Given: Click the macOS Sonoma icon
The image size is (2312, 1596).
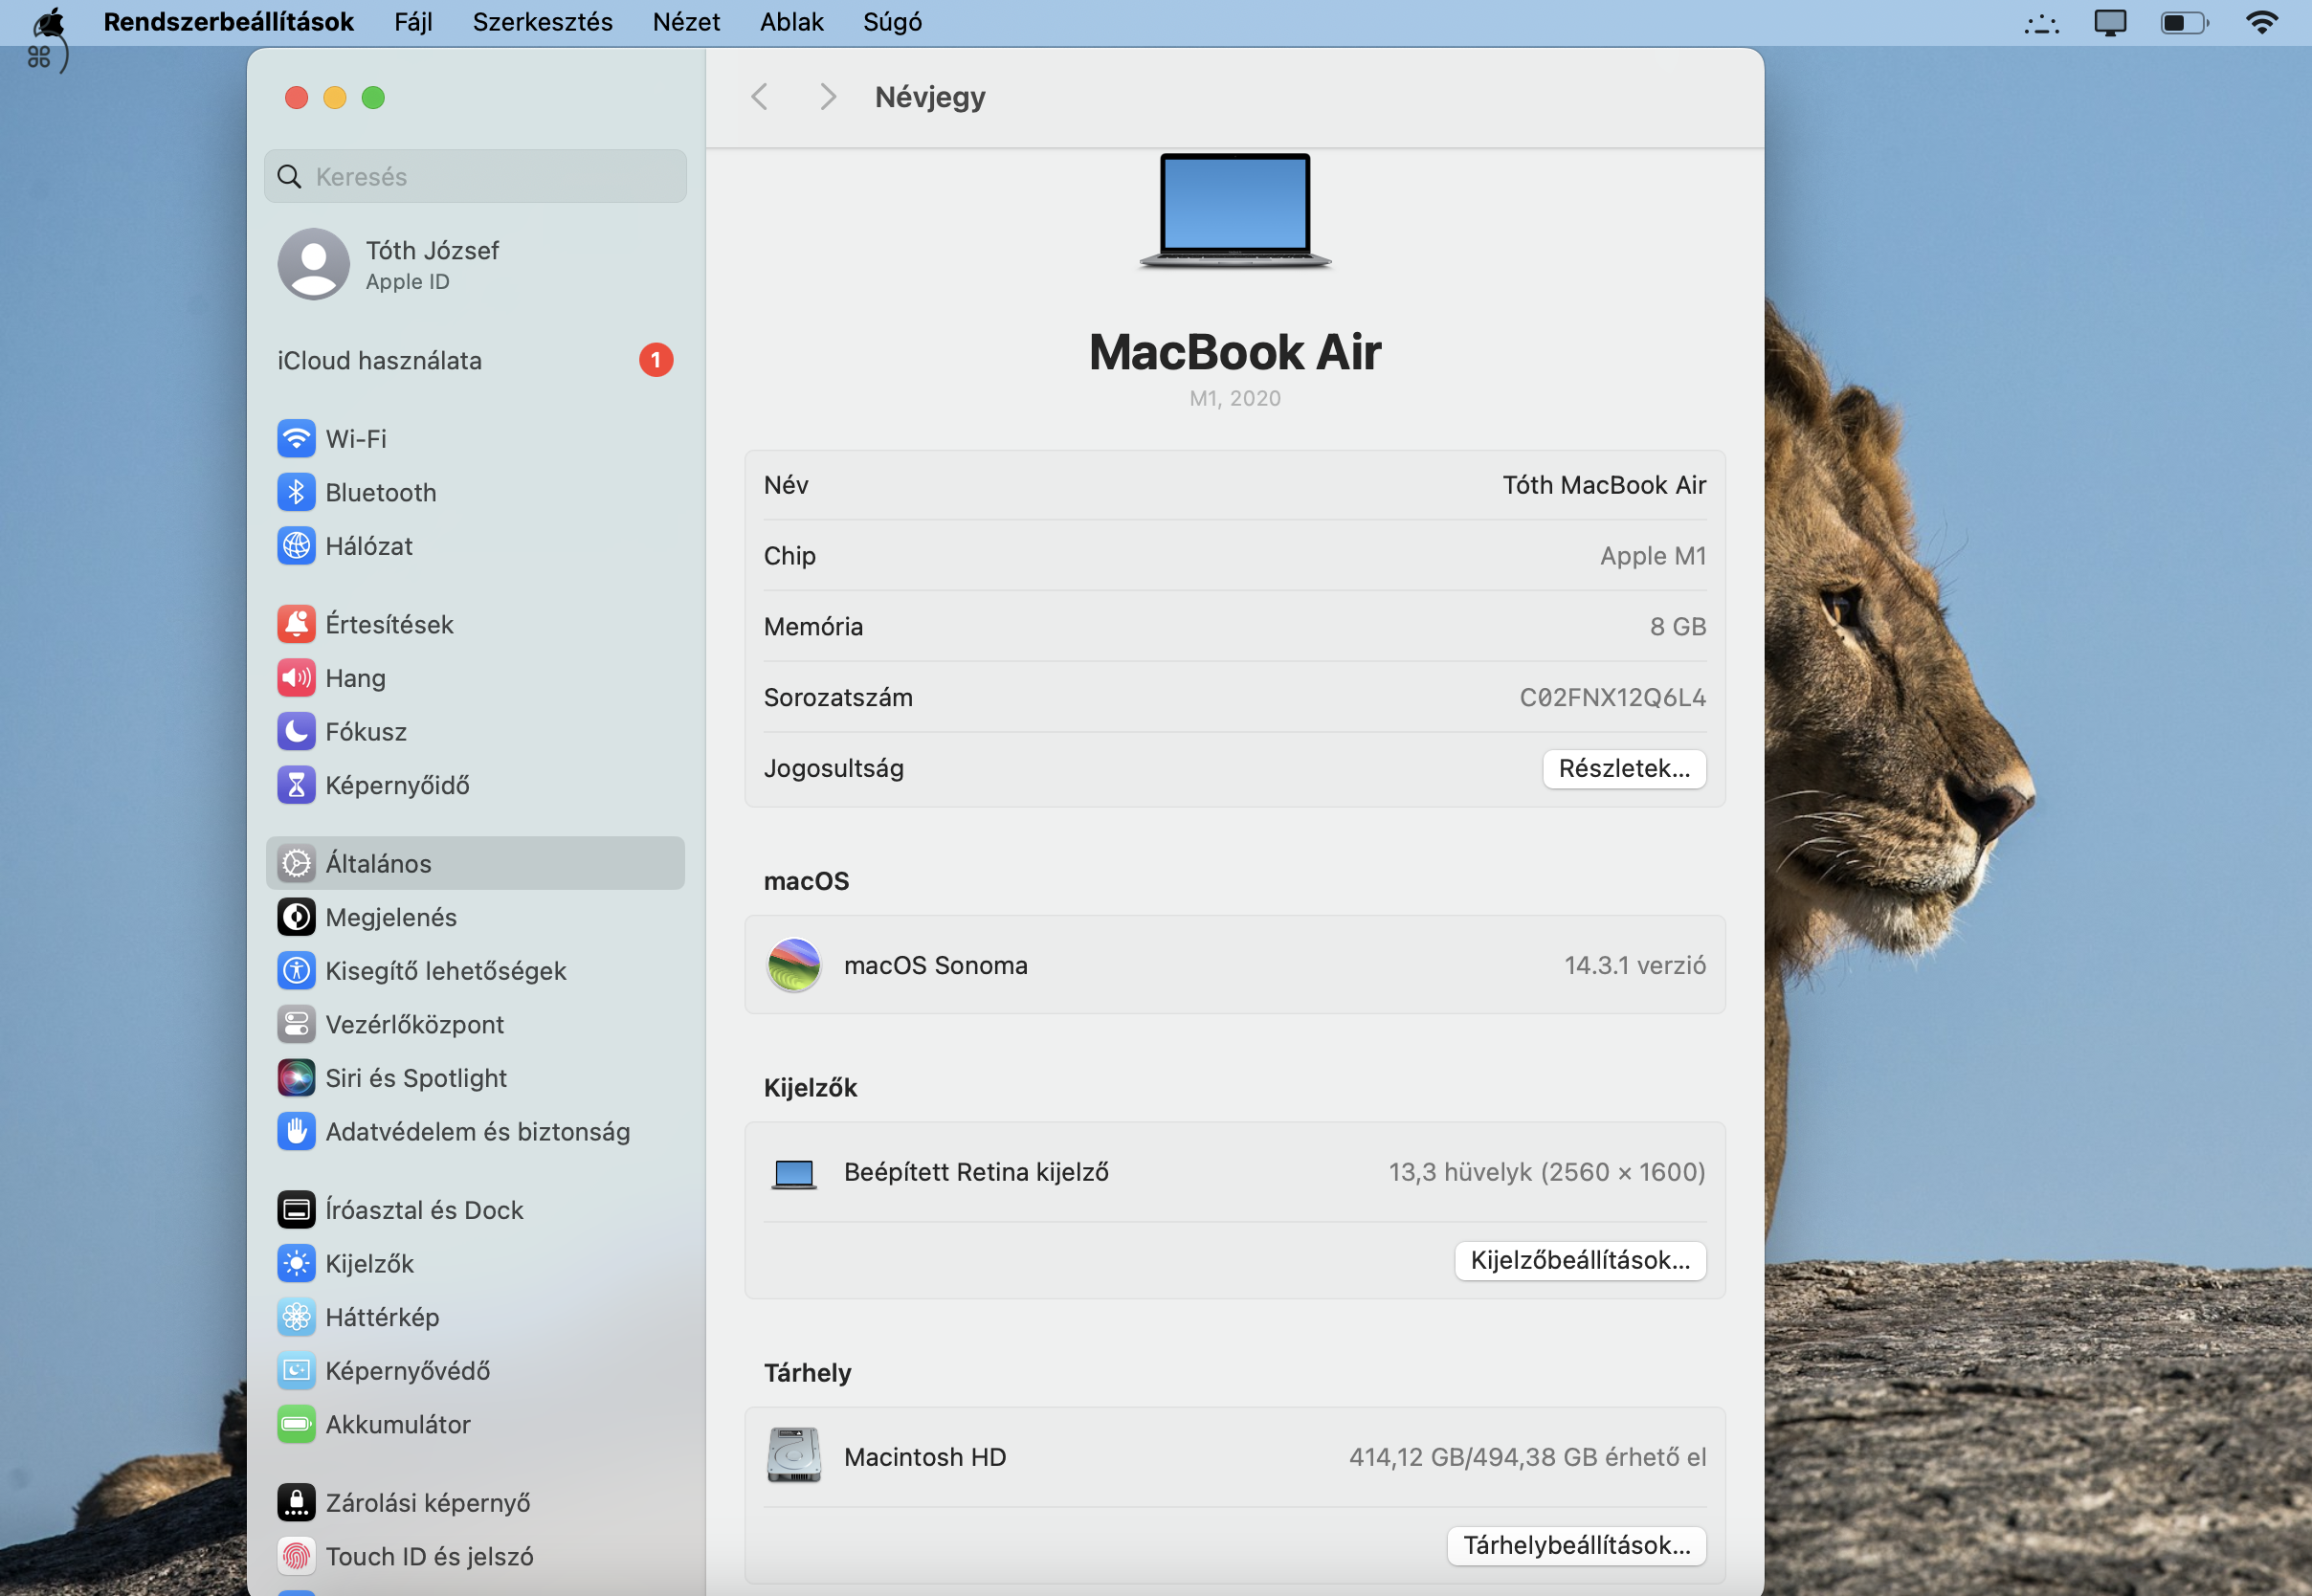Looking at the screenshot, I should tap(794, 965).
